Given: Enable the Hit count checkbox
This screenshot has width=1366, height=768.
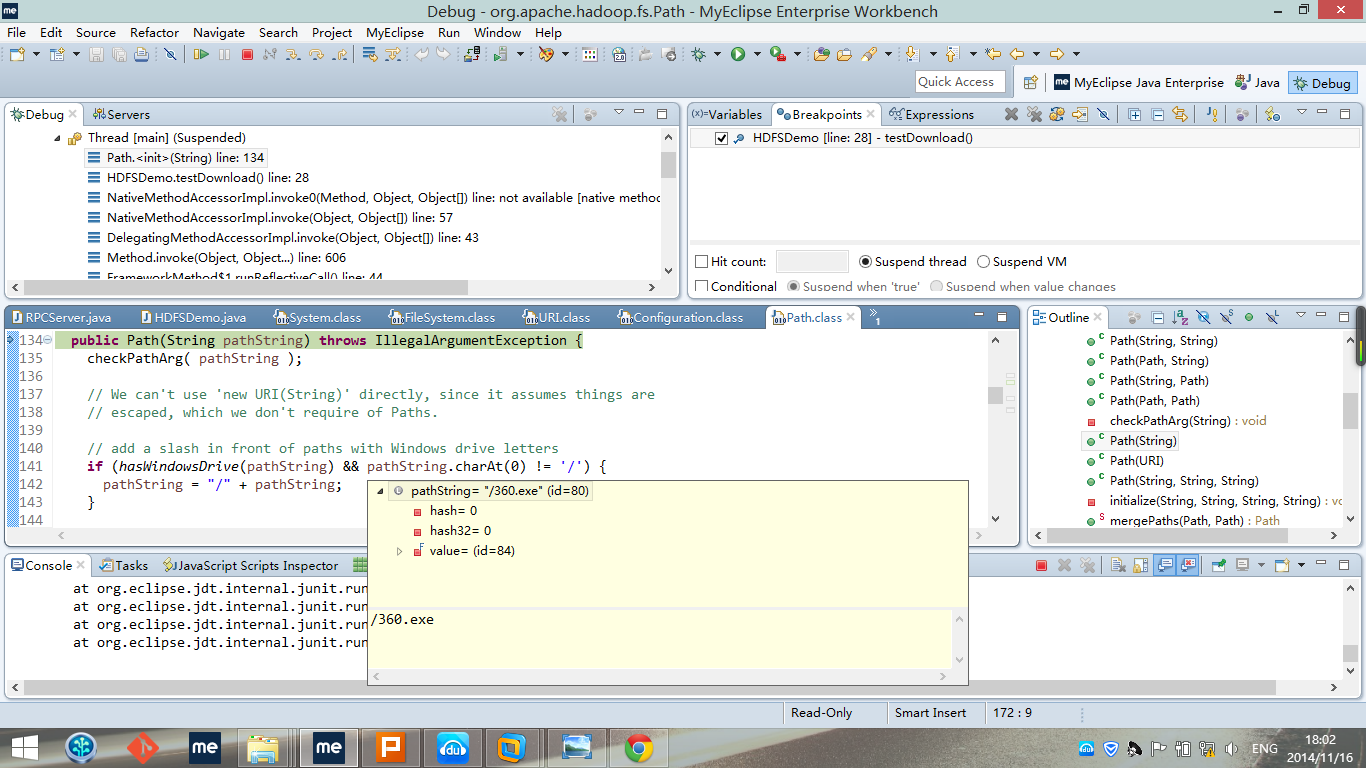Looking at the screenshot, I should [702, 262].
